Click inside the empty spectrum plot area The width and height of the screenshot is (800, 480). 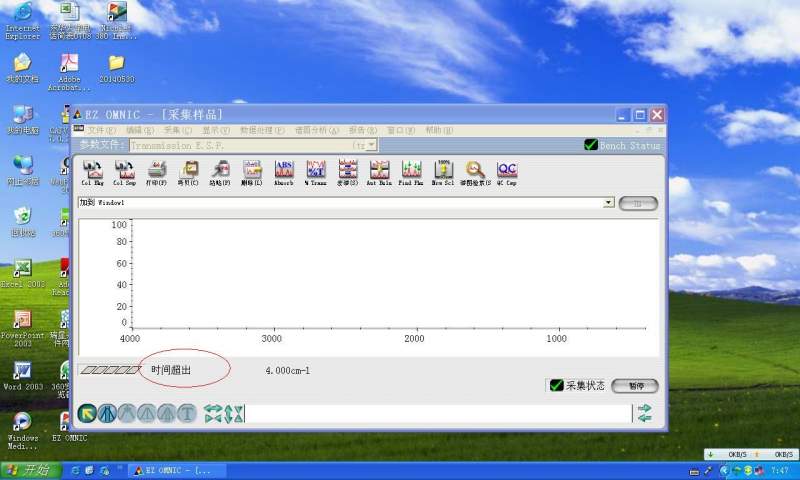click(388, 273)
